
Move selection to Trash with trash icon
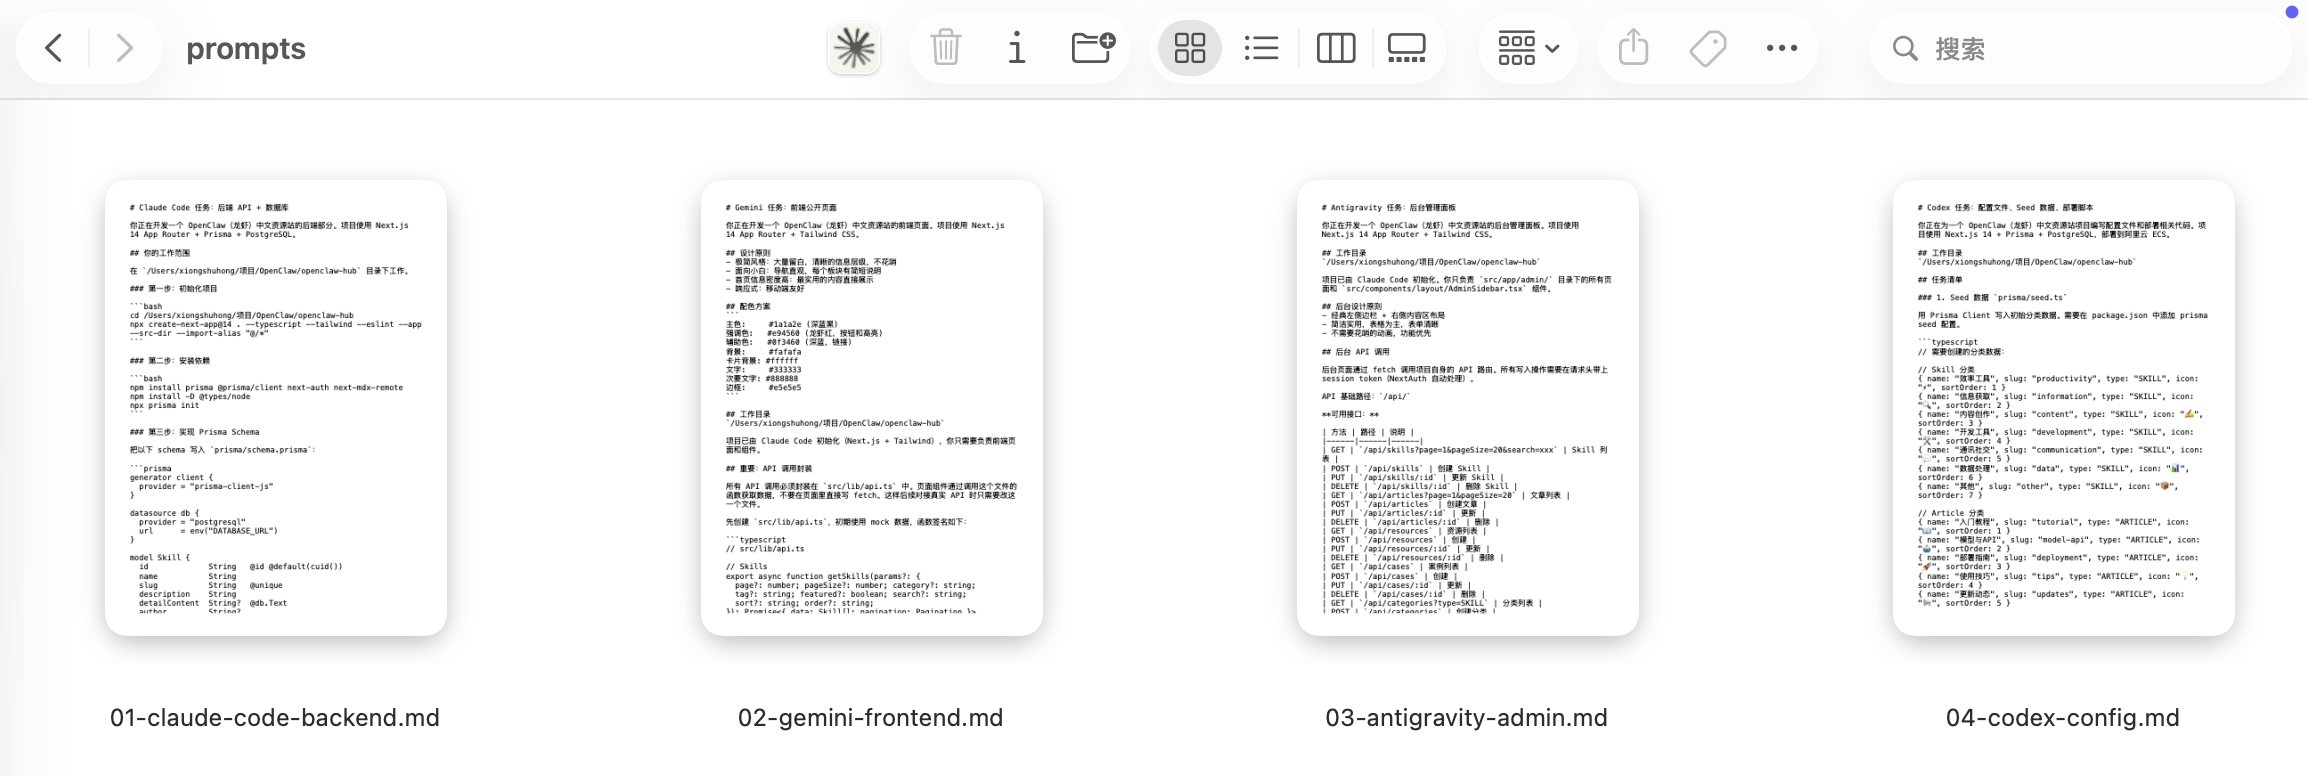tap(945, 48)
